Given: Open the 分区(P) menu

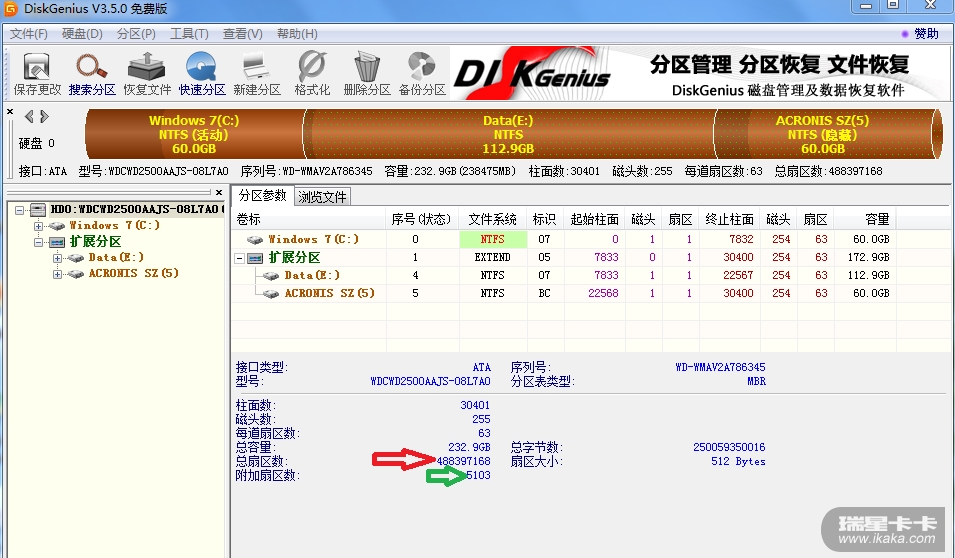Looking at the screenshot, I should pos(136,34).
